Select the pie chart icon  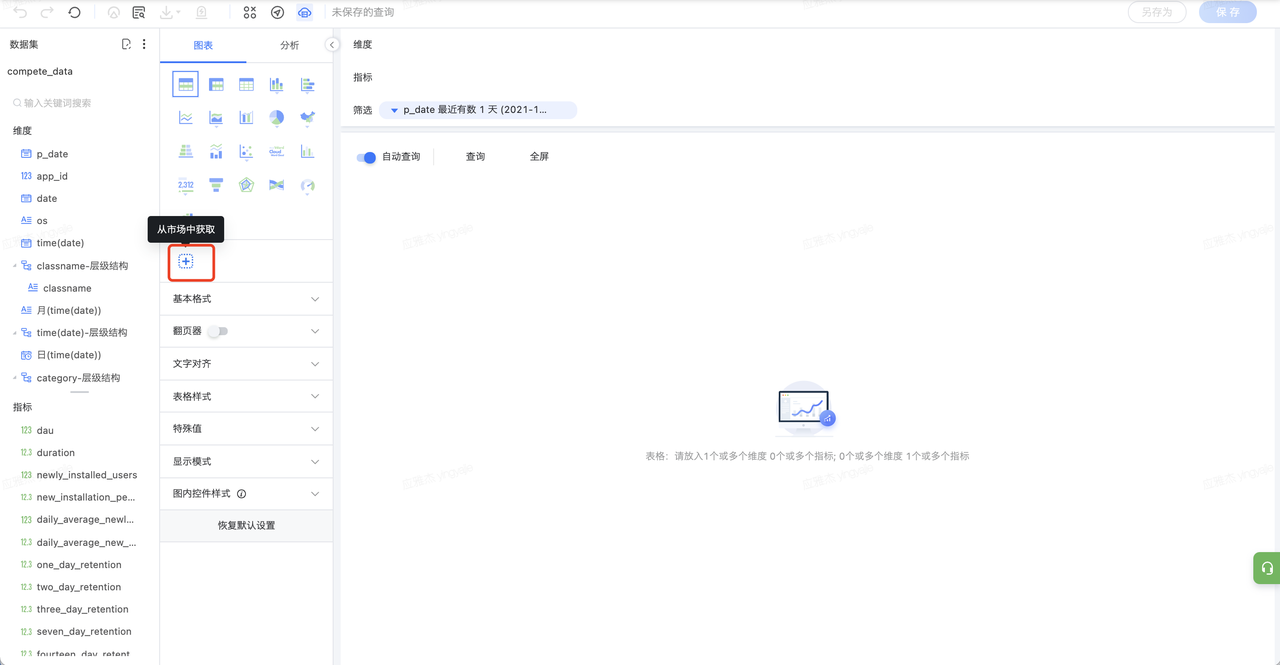point(277,118)
